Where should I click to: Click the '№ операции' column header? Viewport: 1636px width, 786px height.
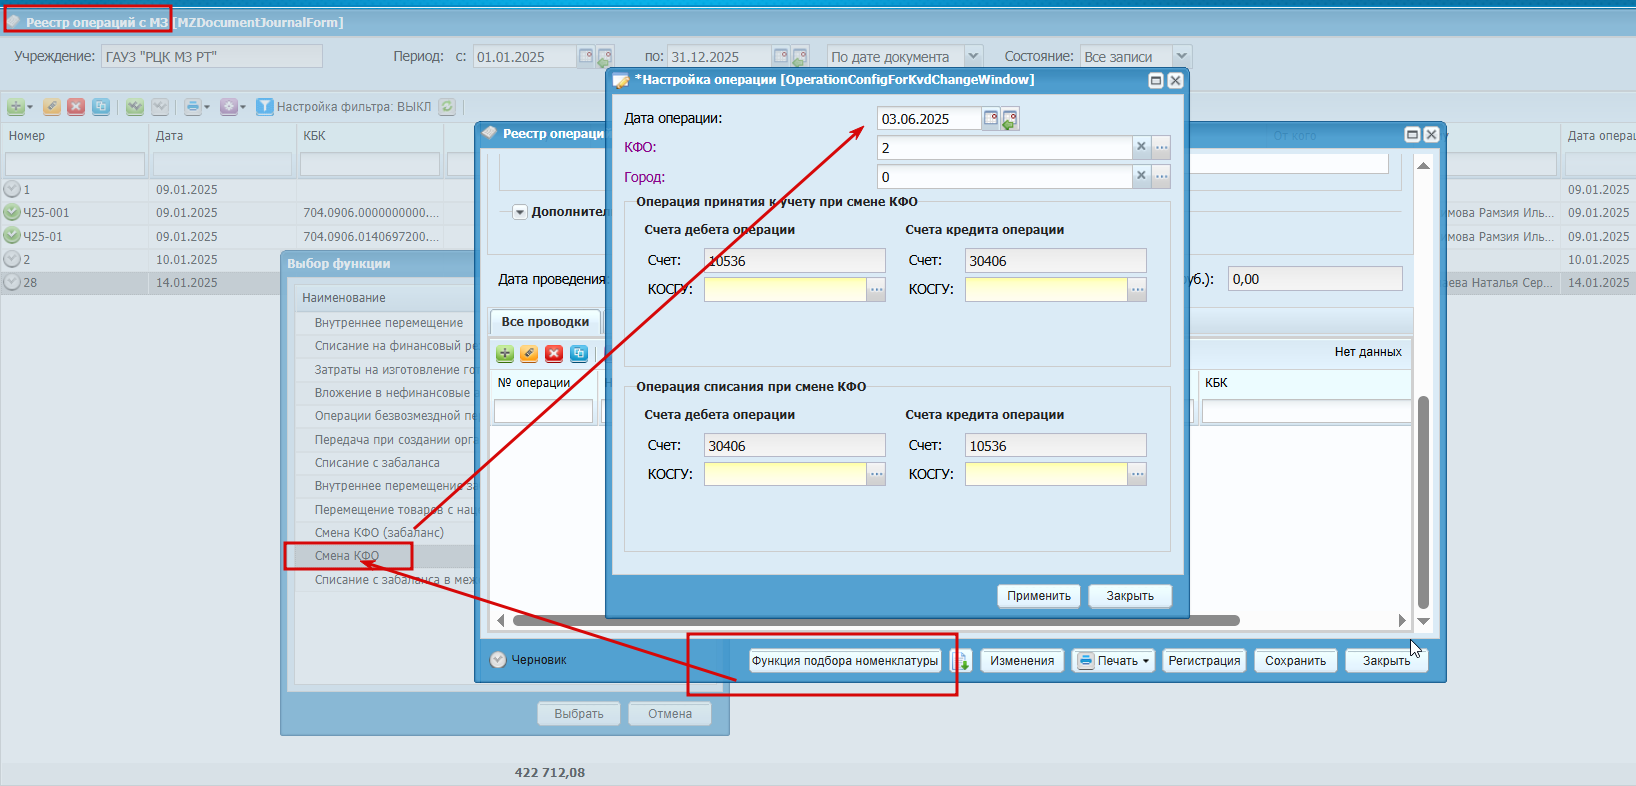point(543,383)
